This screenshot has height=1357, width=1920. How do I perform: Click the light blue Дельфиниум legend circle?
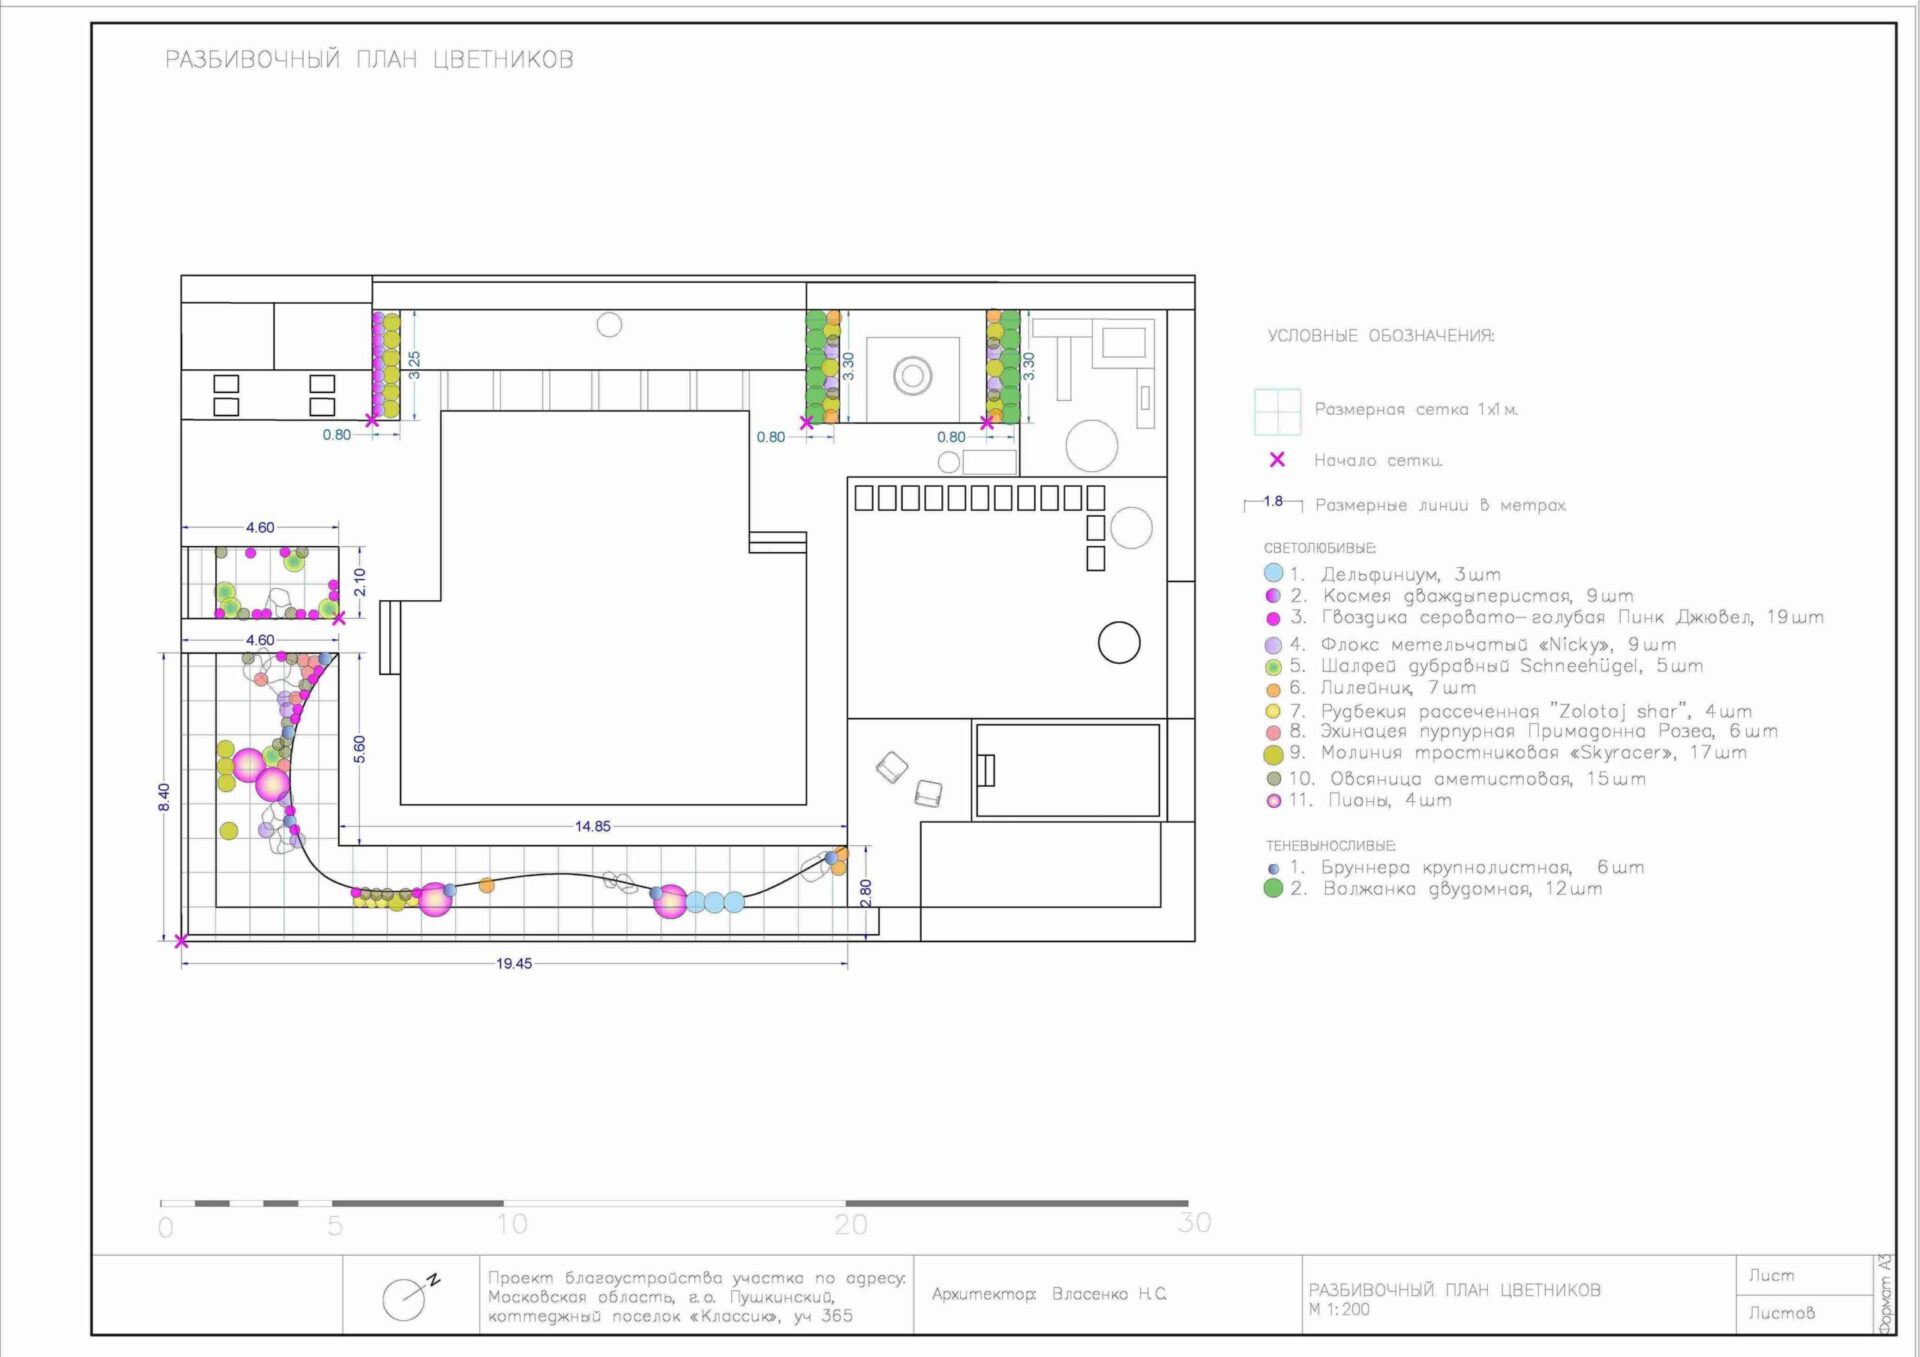point(1273,573)
